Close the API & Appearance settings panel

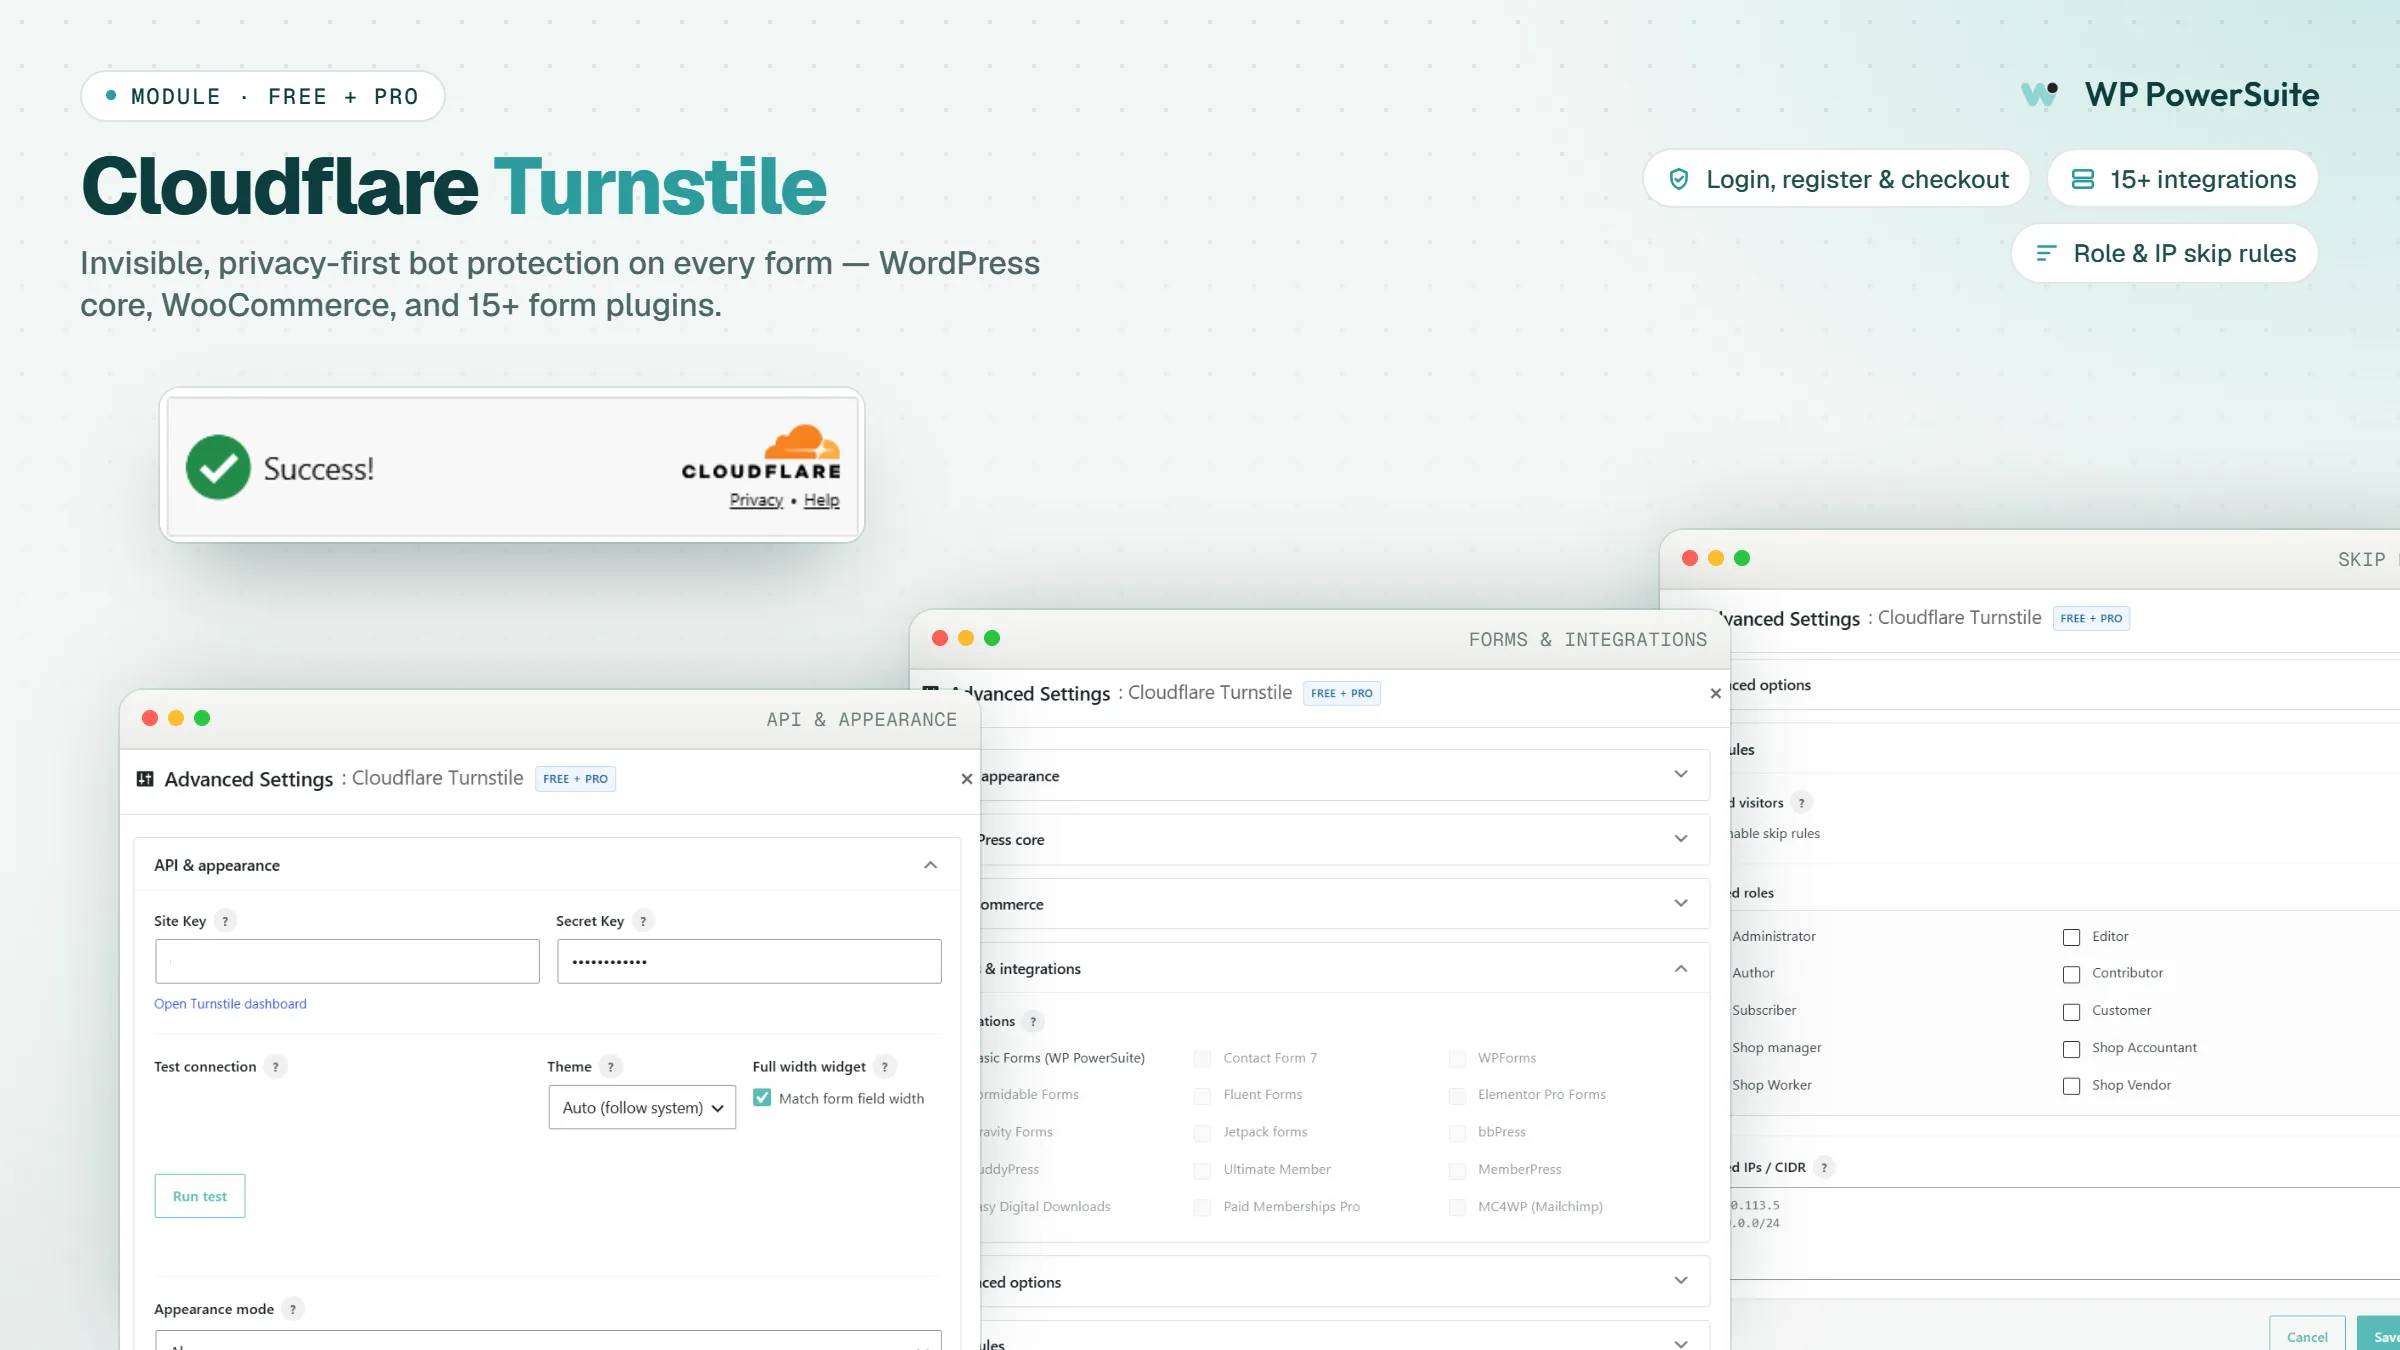[x=966, y=779]
